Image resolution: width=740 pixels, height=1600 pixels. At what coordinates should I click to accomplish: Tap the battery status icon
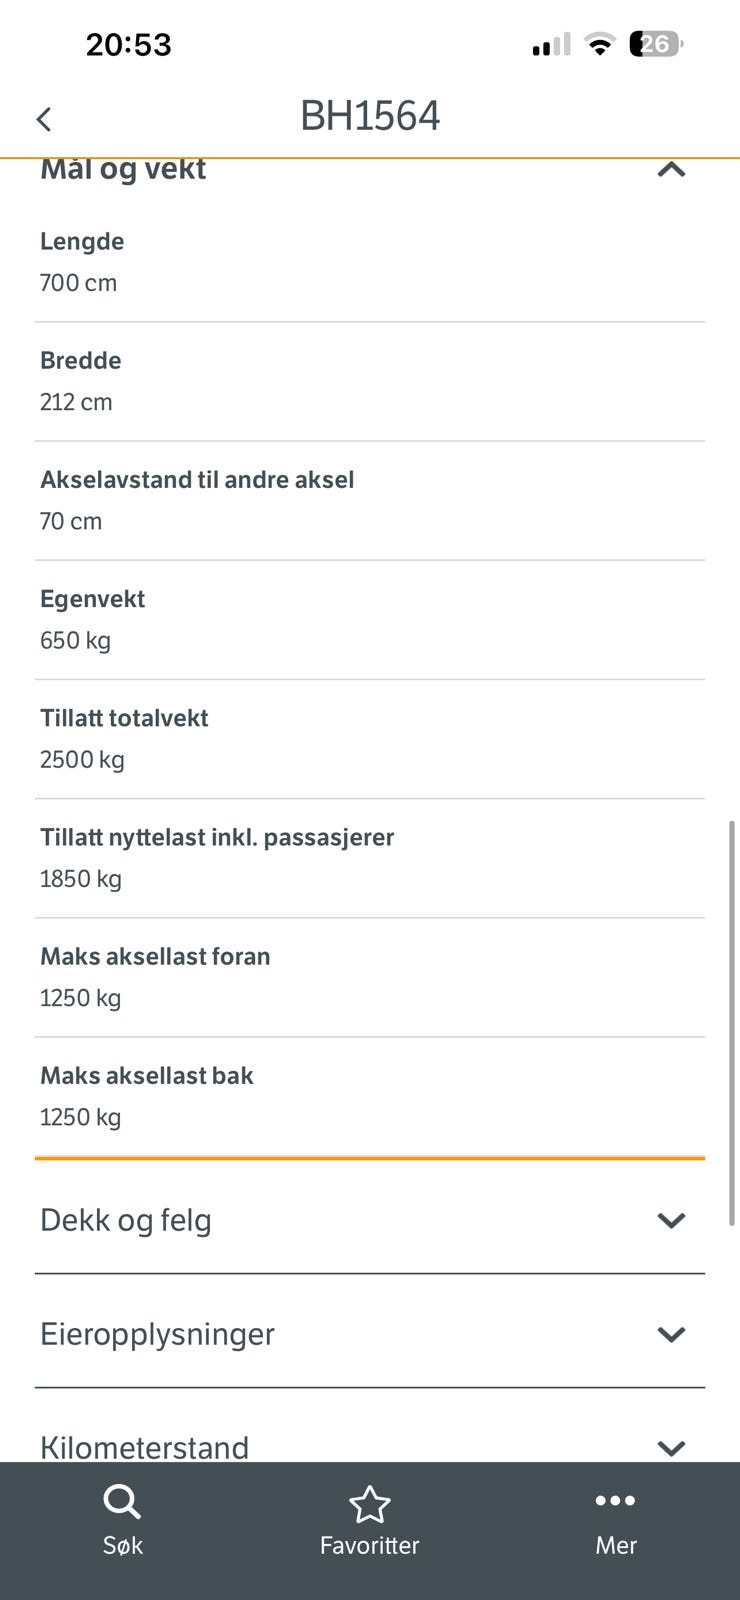[655, 44]
